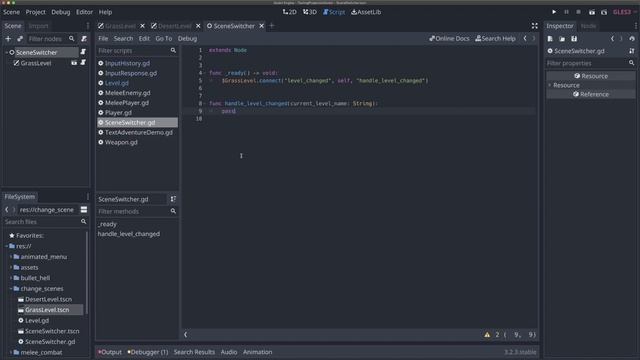
Task: Expand the melee_combat folder
Action: coord(11,352)
